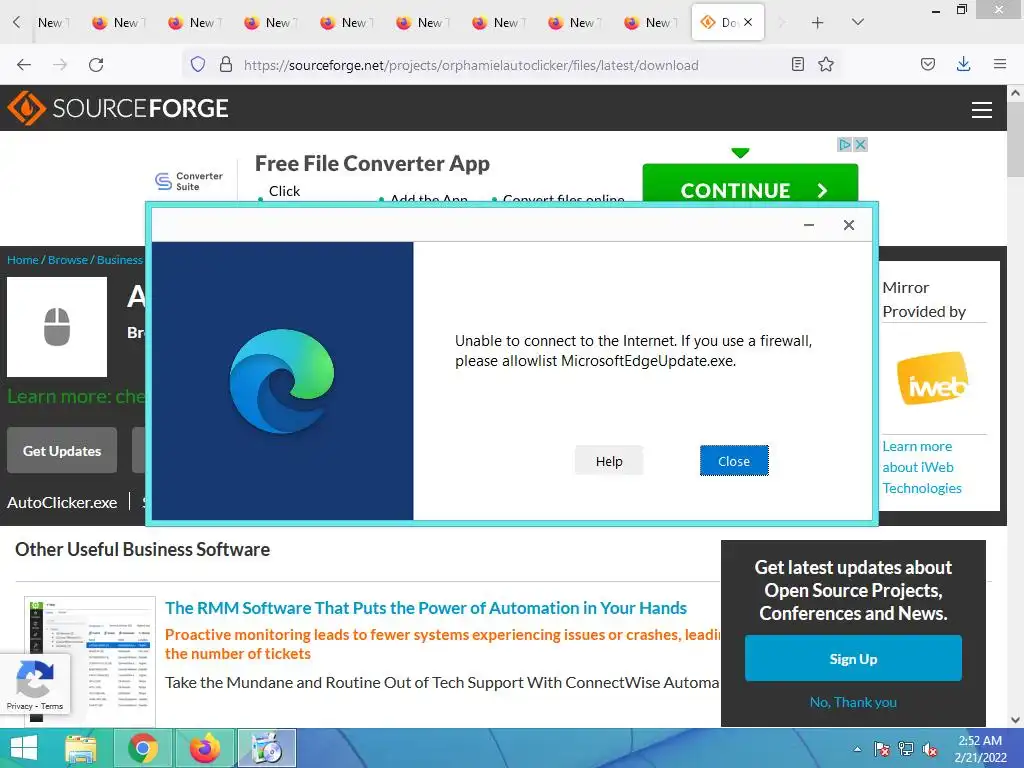Switch to the second New Tab
The height and width of the screenshot is (768, 1024).
pos(116,23)
